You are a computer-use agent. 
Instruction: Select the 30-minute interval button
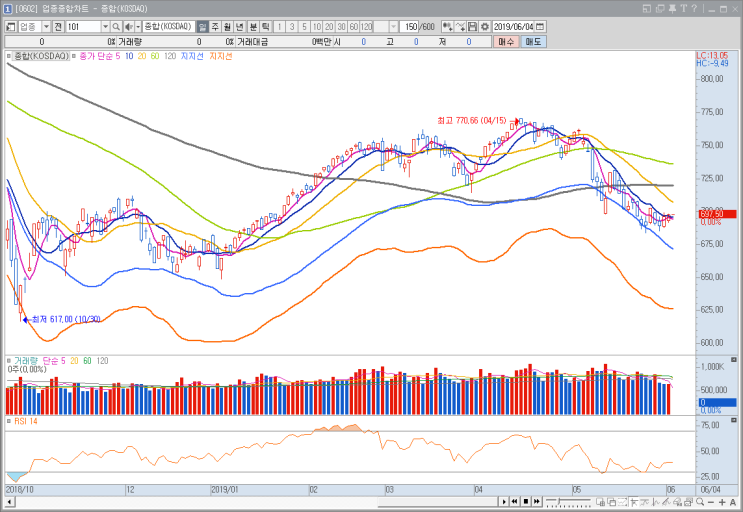click(x=341, y=27)
